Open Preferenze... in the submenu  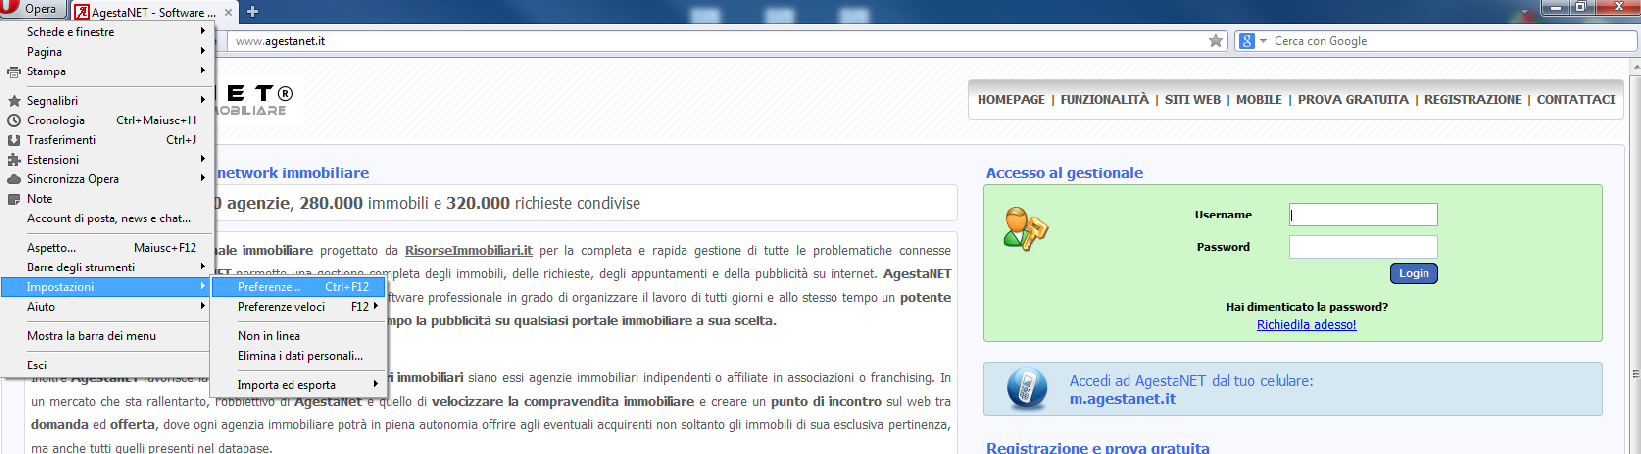(x=299, y=287)
